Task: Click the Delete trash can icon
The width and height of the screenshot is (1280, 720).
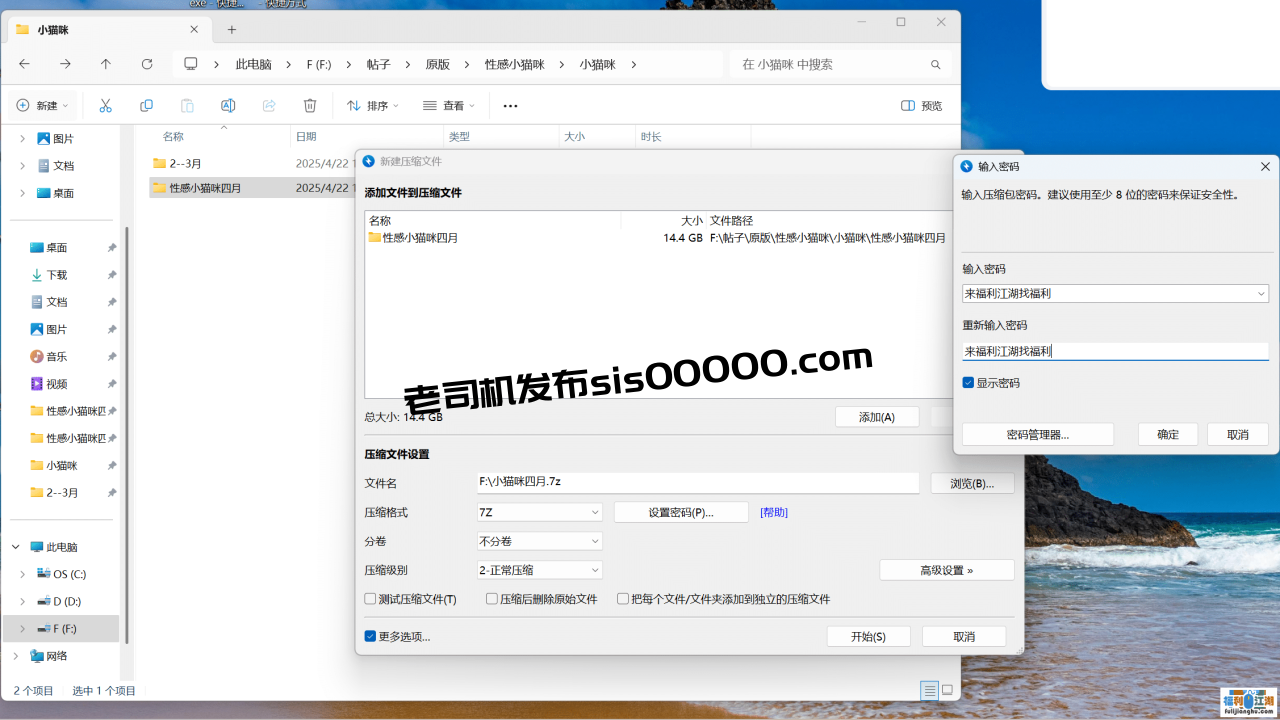Action: pyautogui.click(x=310, y=106)
